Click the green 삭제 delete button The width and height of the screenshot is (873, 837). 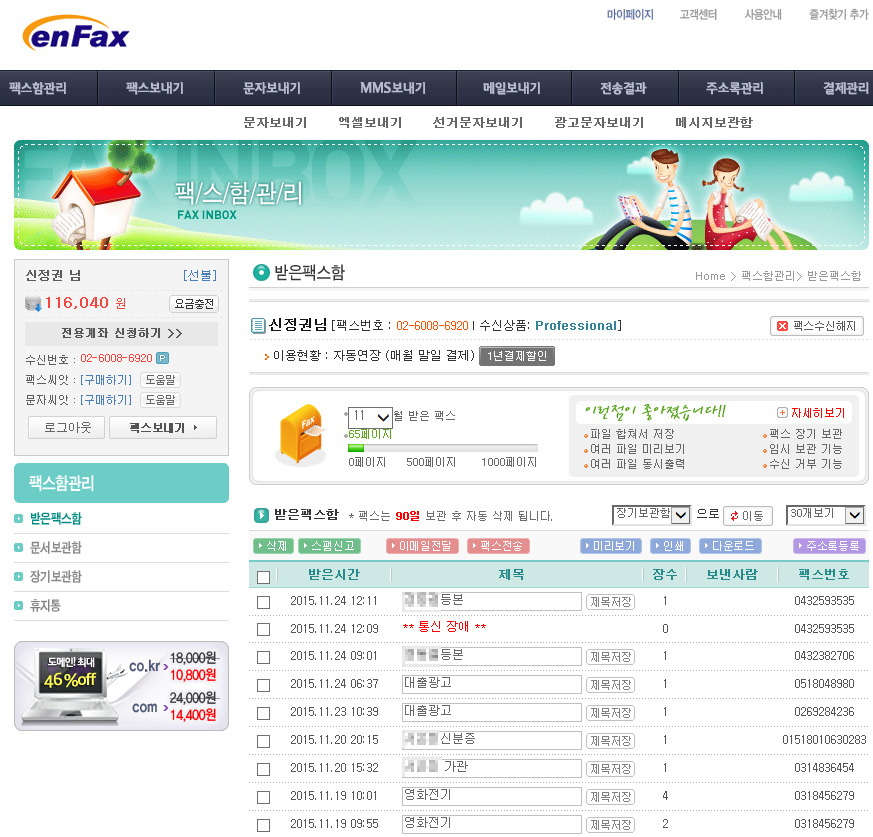coord(273,546)
